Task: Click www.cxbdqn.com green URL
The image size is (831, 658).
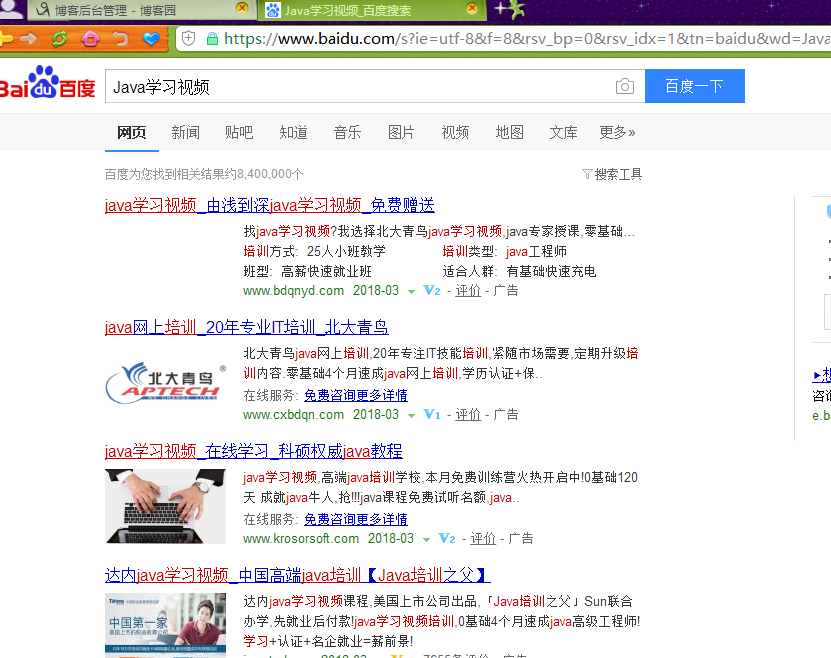Action: [x=294, y=414]
